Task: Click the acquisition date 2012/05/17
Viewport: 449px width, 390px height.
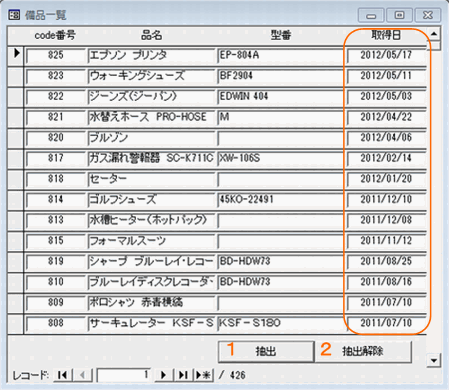Action: click(386, 55)
